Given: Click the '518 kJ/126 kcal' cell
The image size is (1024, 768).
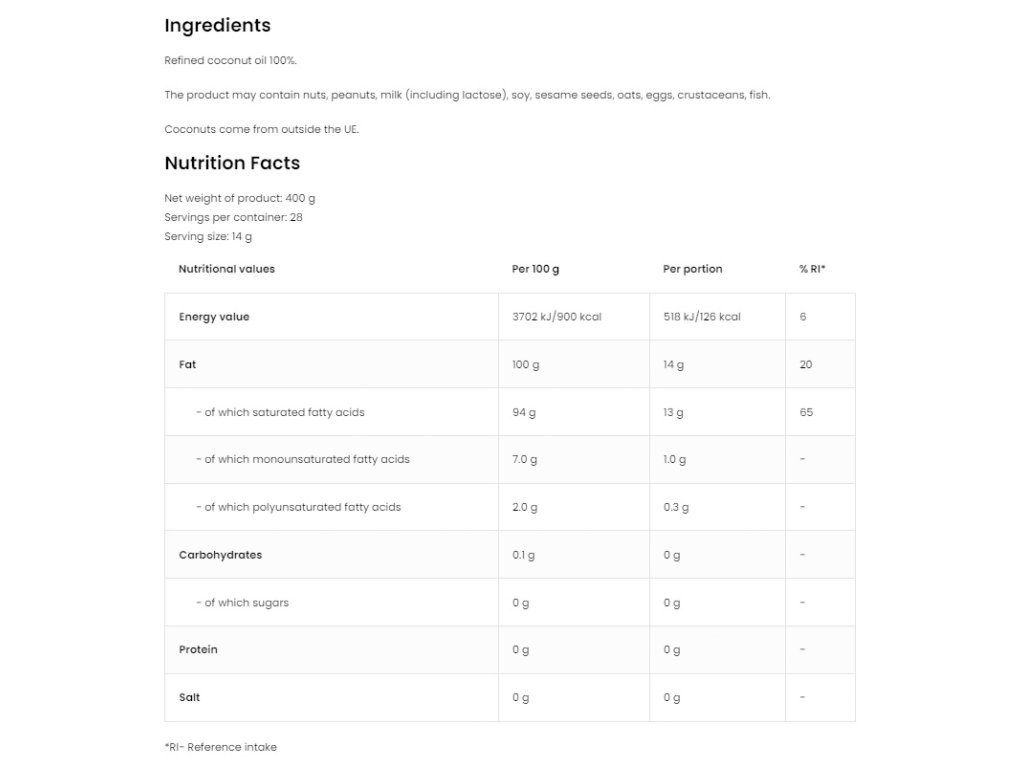Looking at the screenshot, I should point(701,317).
